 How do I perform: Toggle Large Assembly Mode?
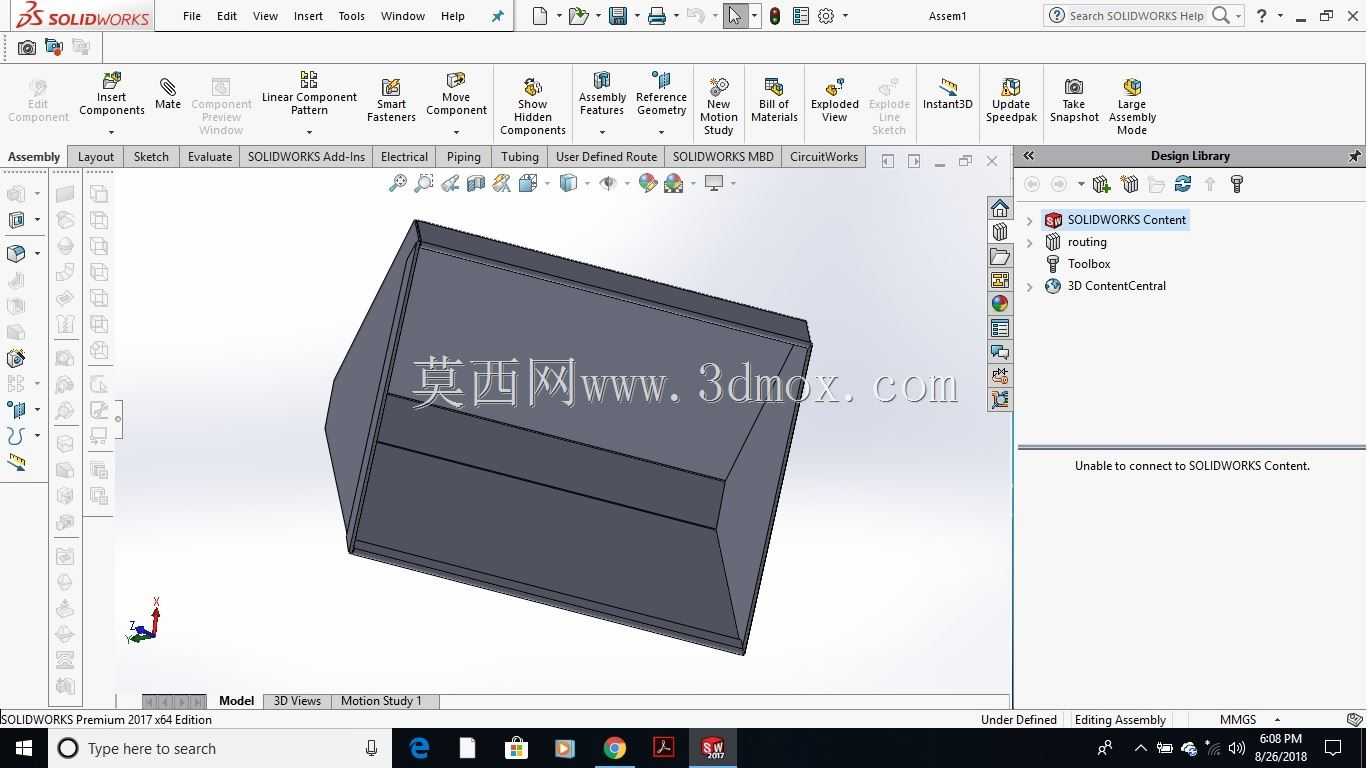[x=1132, y=106]
